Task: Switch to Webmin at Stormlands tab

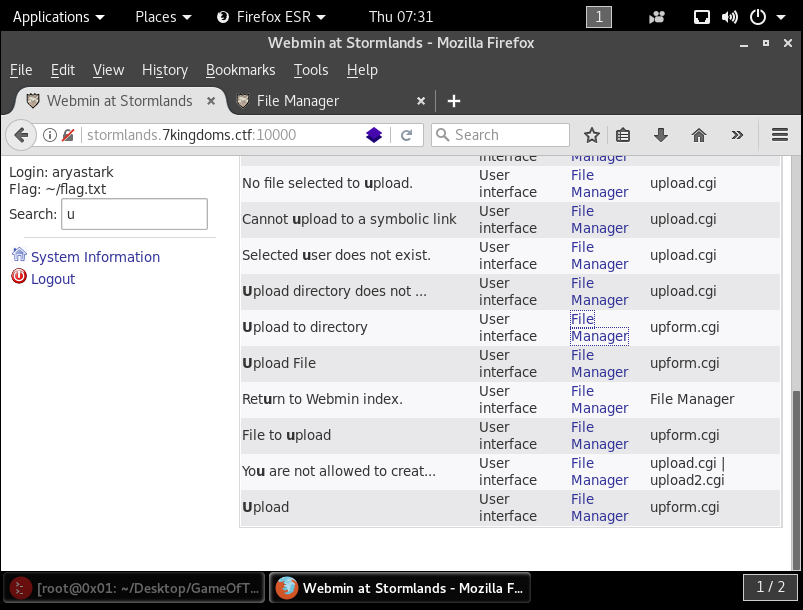Action: [120, 101]
